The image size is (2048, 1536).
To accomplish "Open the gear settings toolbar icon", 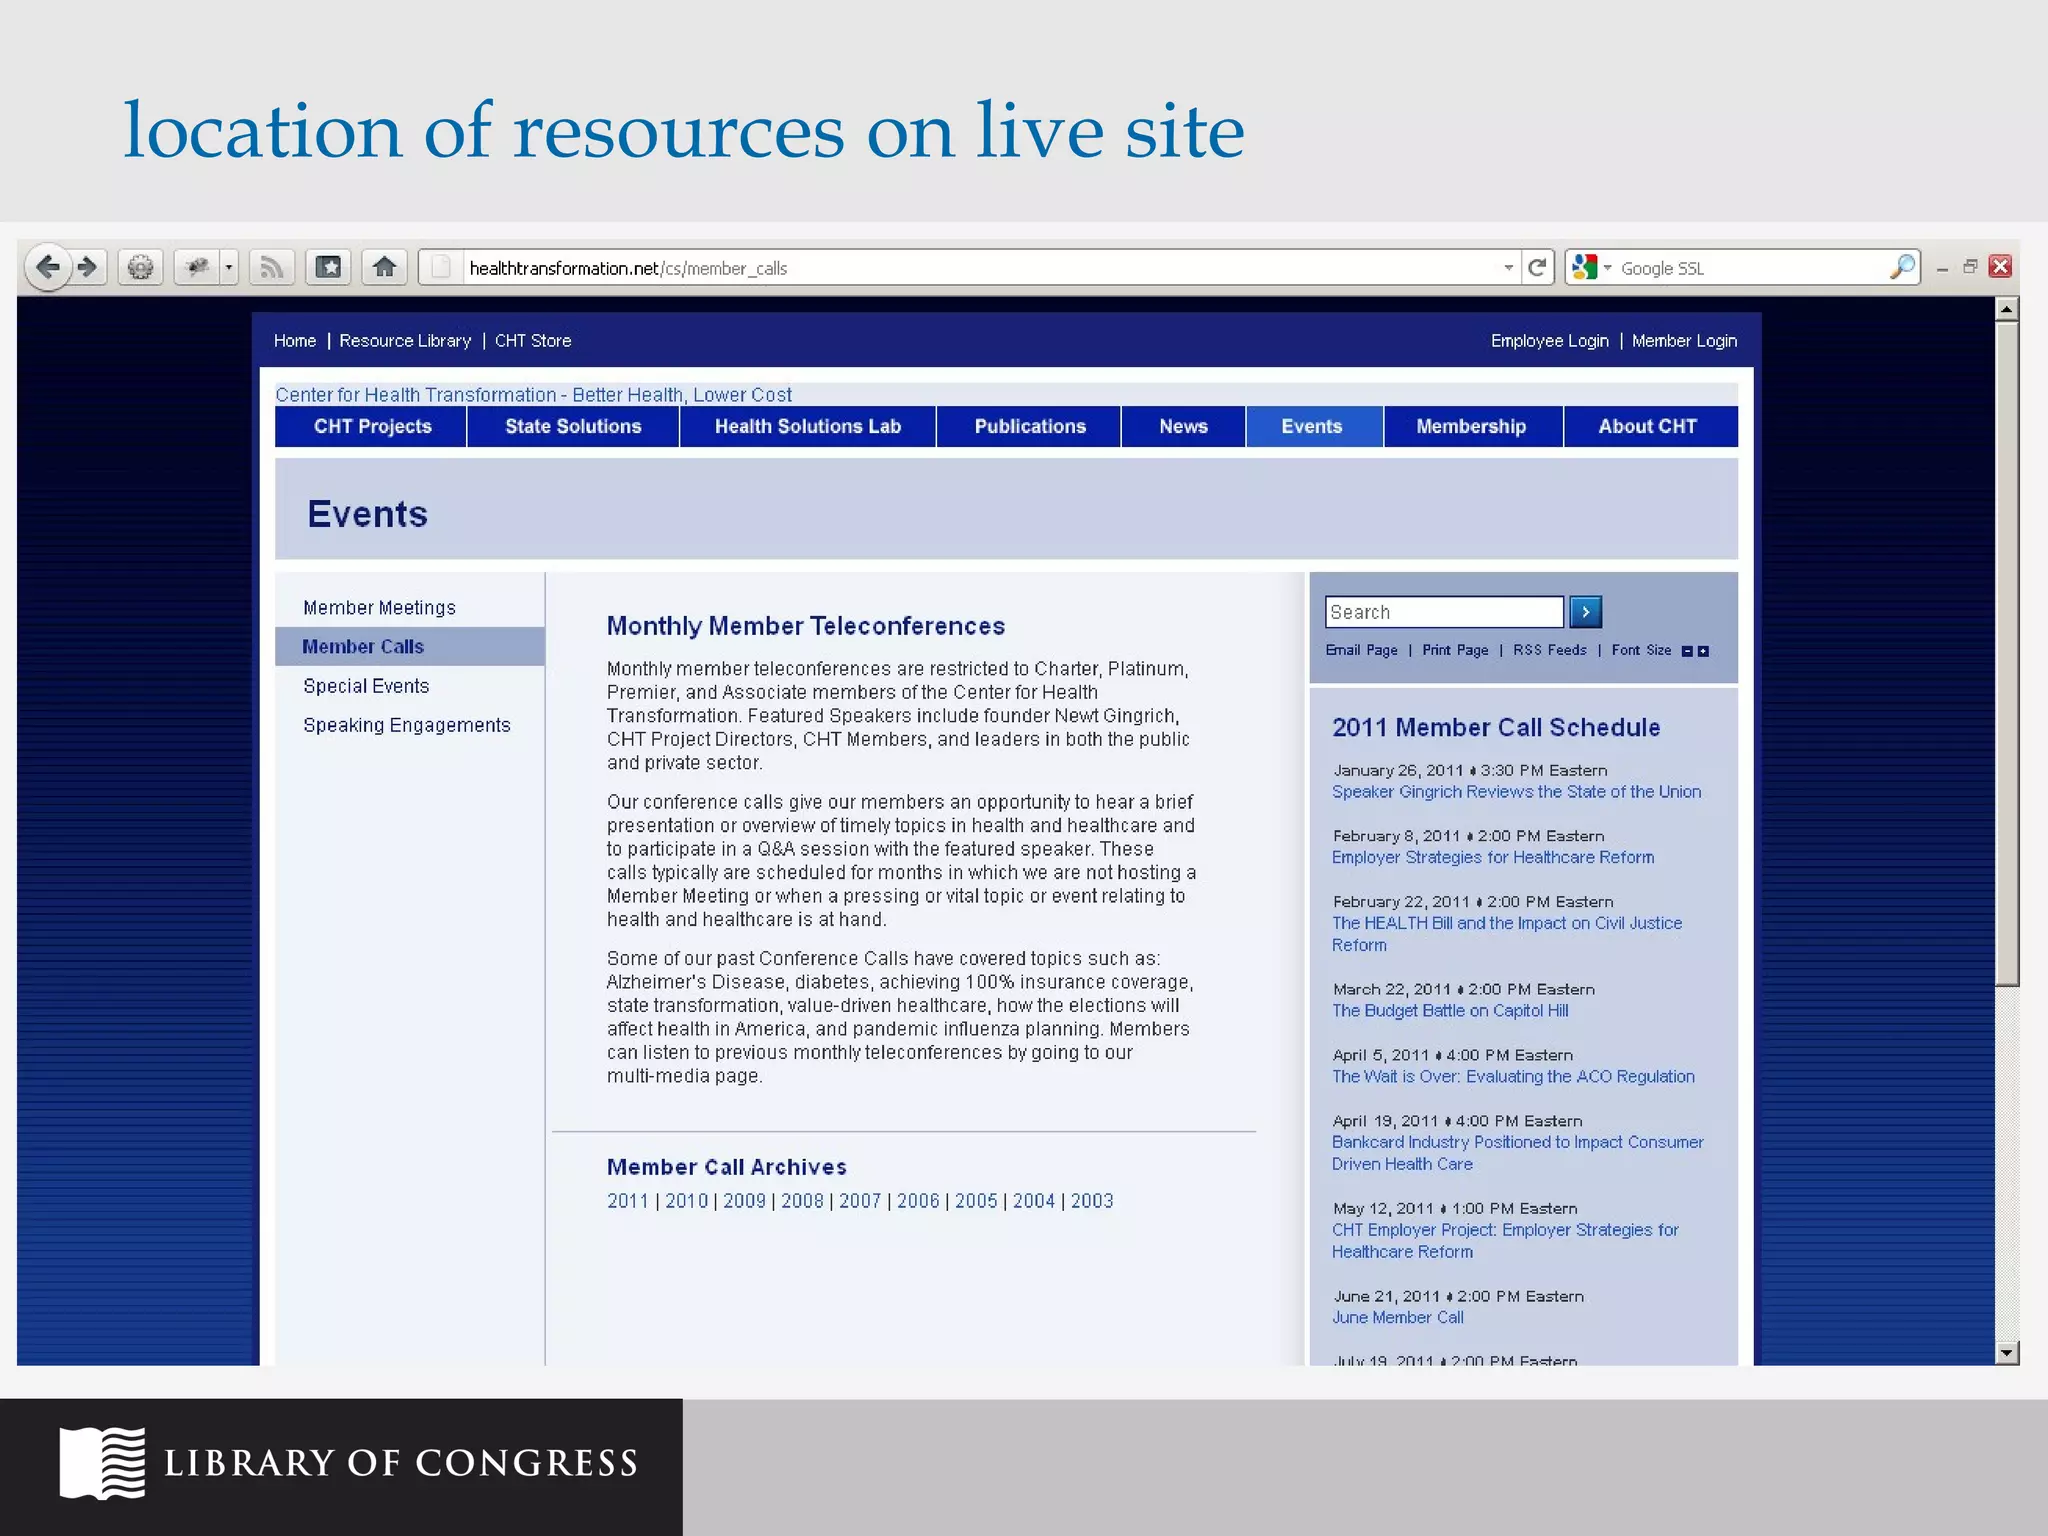I will (x=141, y=267).
